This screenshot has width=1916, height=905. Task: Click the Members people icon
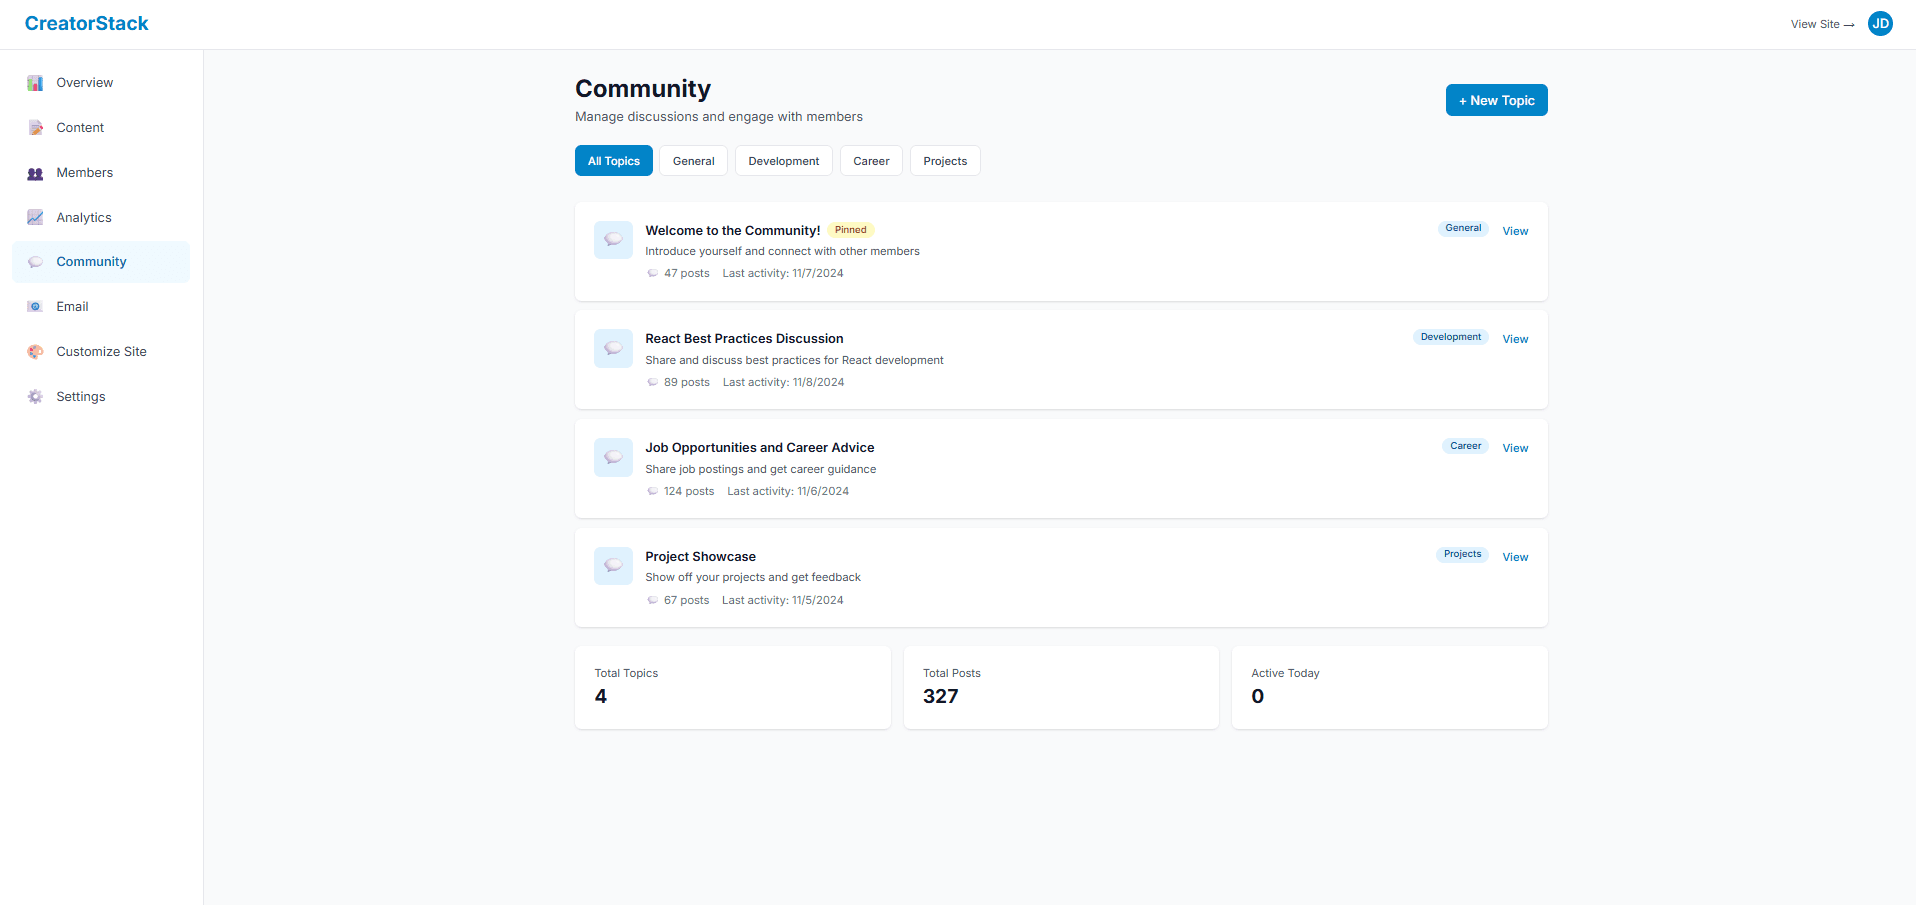click(35, 172)
